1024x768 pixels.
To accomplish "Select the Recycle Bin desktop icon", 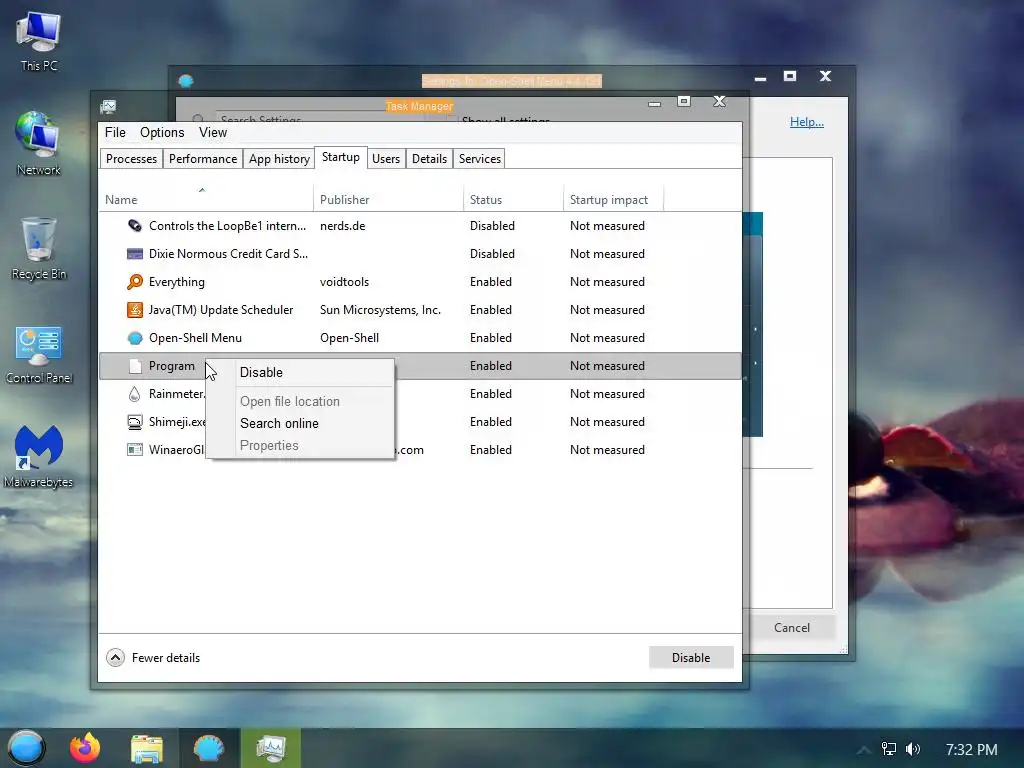I will coord(39,249).
